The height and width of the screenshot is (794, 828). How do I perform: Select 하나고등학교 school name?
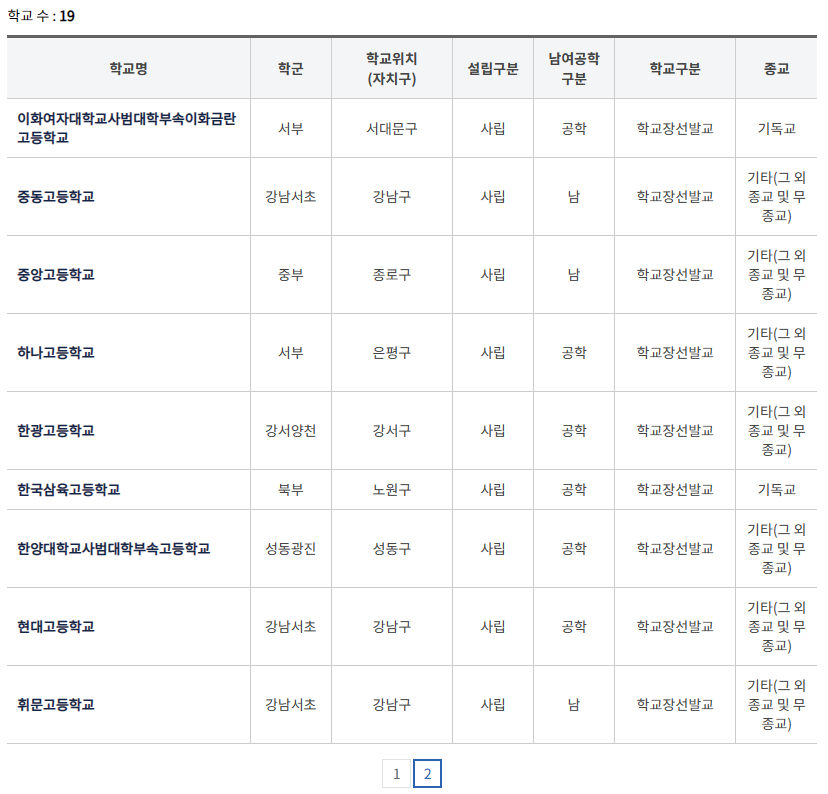56,353
